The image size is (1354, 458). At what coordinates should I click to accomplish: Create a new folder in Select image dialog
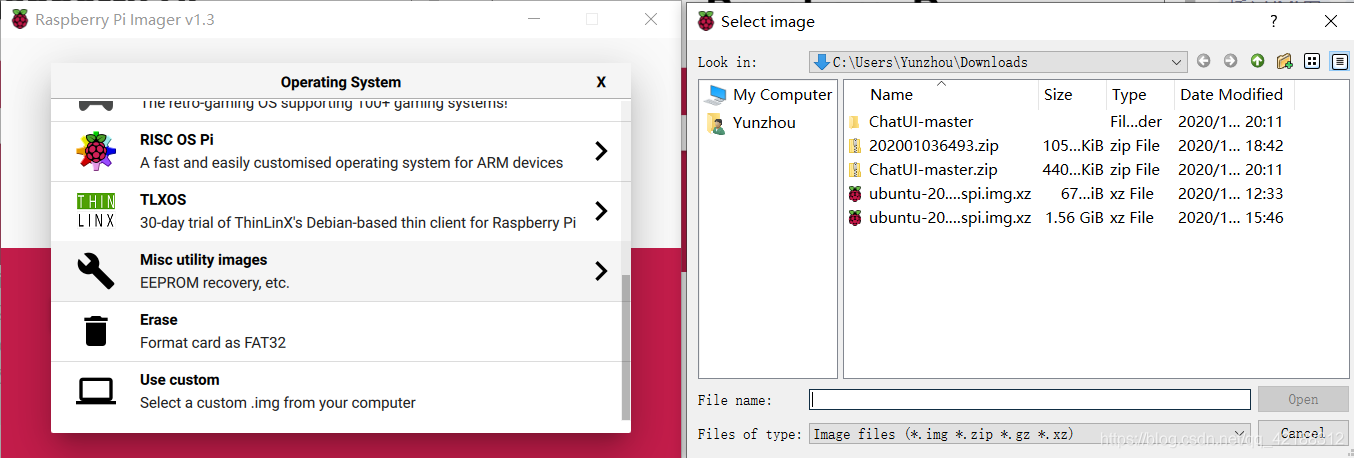(1285, 61)
